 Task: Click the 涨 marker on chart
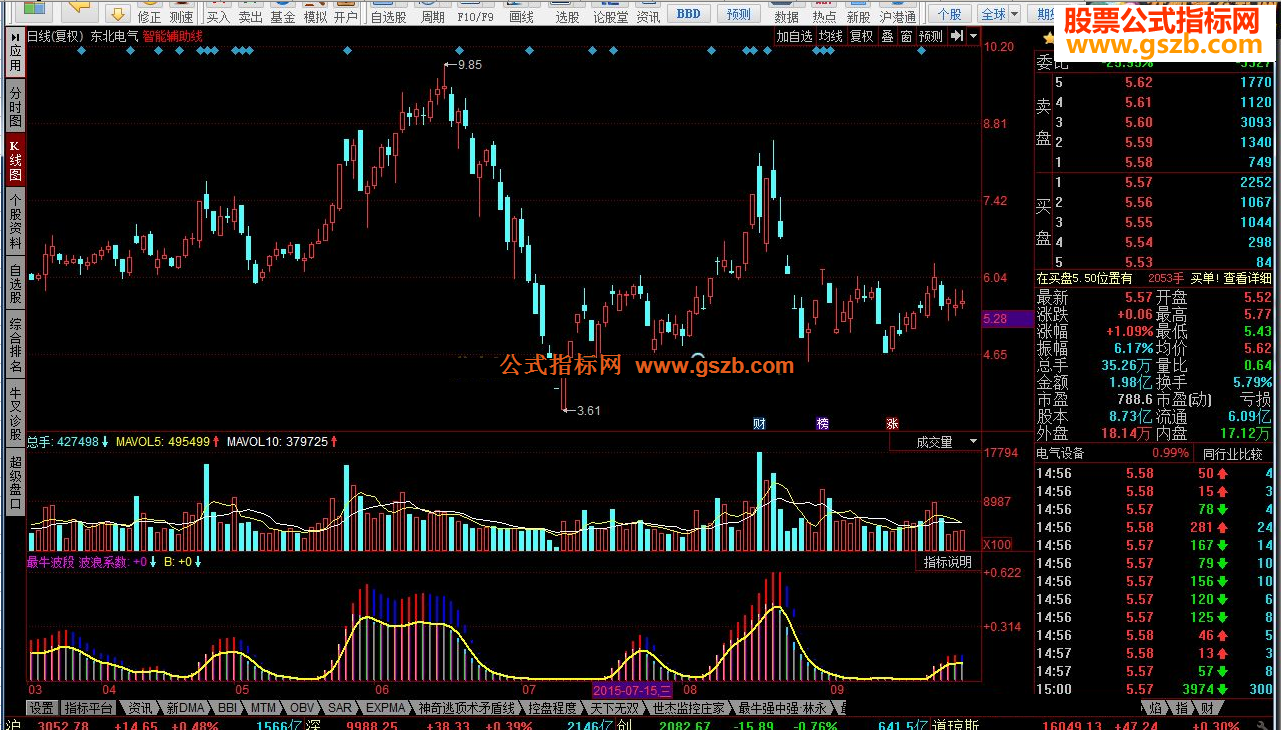(892, 424)
